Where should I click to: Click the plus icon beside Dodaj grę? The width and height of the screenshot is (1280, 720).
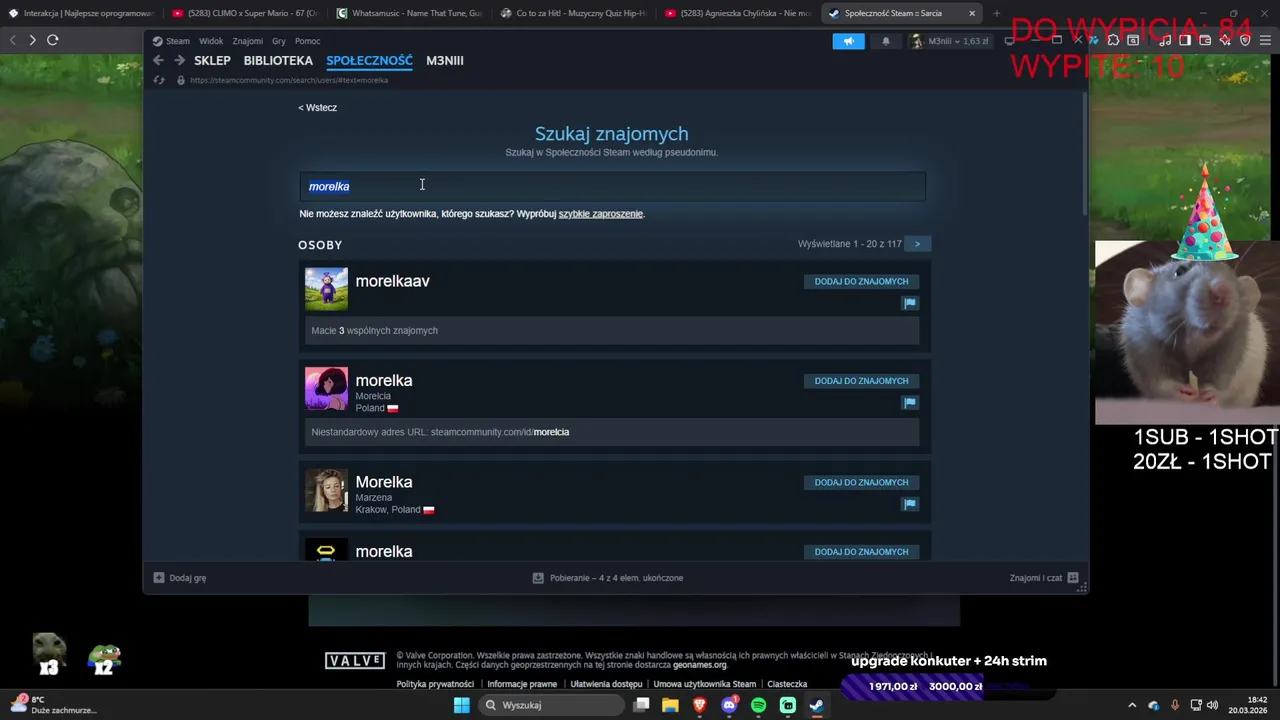(x=158, y=578)
